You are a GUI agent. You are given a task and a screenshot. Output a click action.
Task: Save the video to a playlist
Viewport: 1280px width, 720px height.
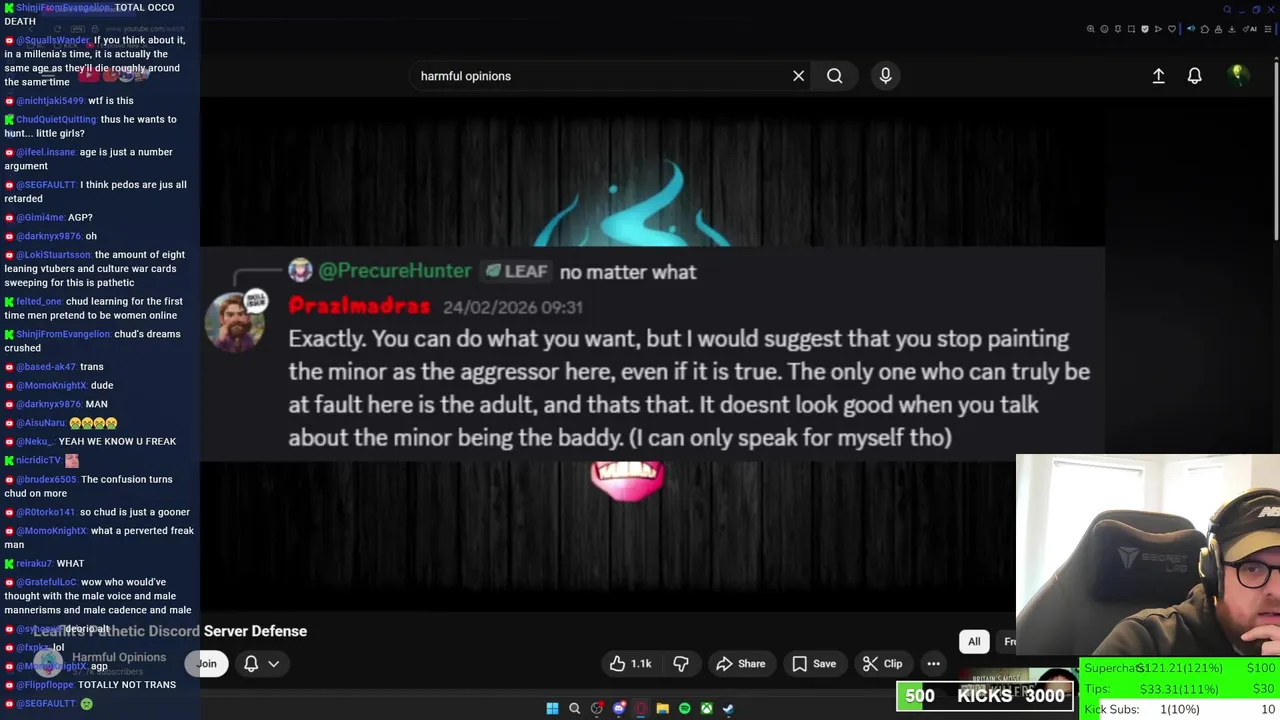(814, 664)
